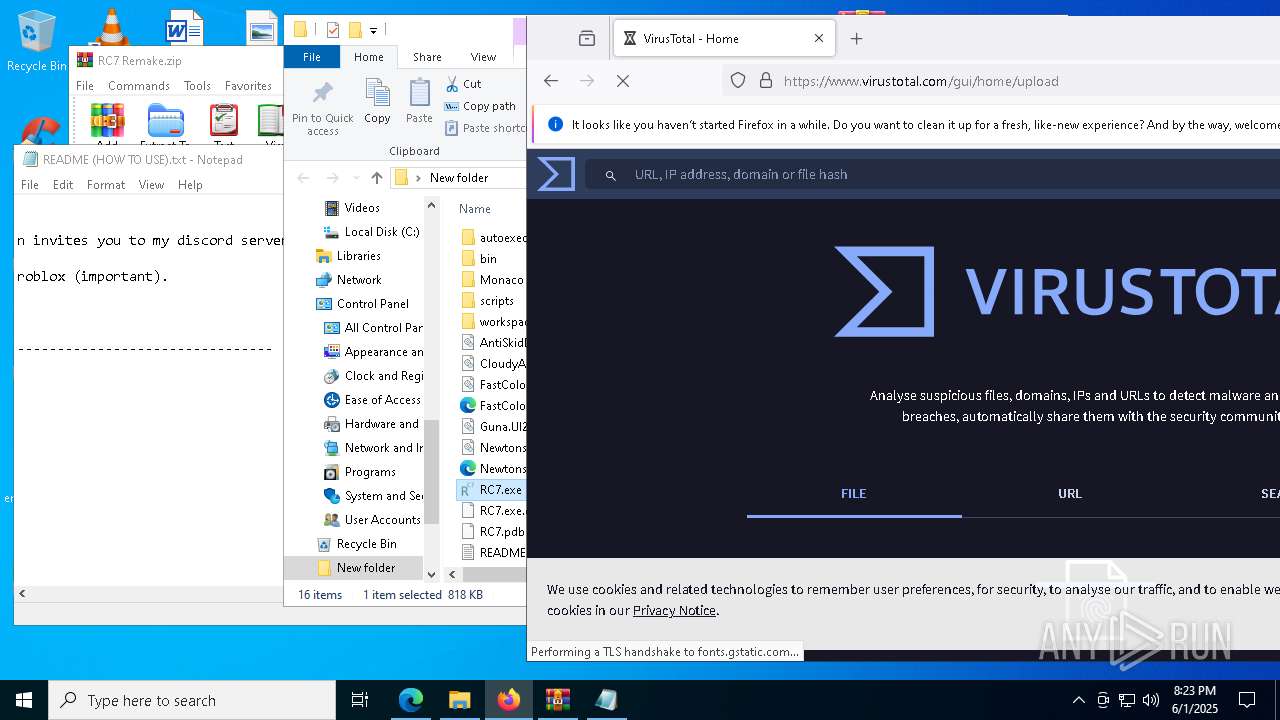The width and height of the screenshot is (1280, 720).
Task: Select Explorer Home ribbon tab
Action: (368, 57)
